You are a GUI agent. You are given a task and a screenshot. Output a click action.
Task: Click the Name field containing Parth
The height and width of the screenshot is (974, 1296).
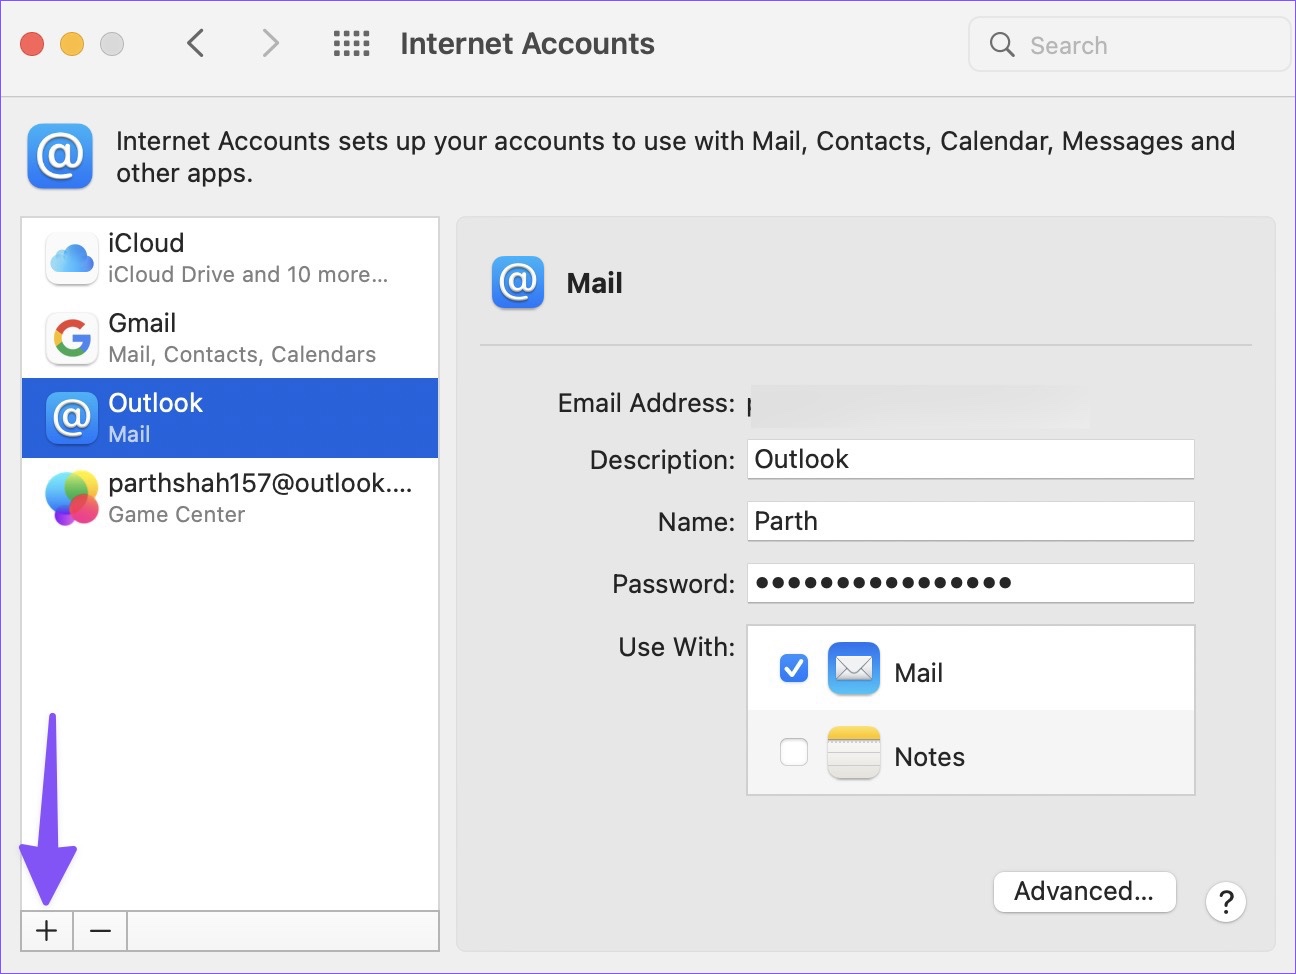[970, 521]
